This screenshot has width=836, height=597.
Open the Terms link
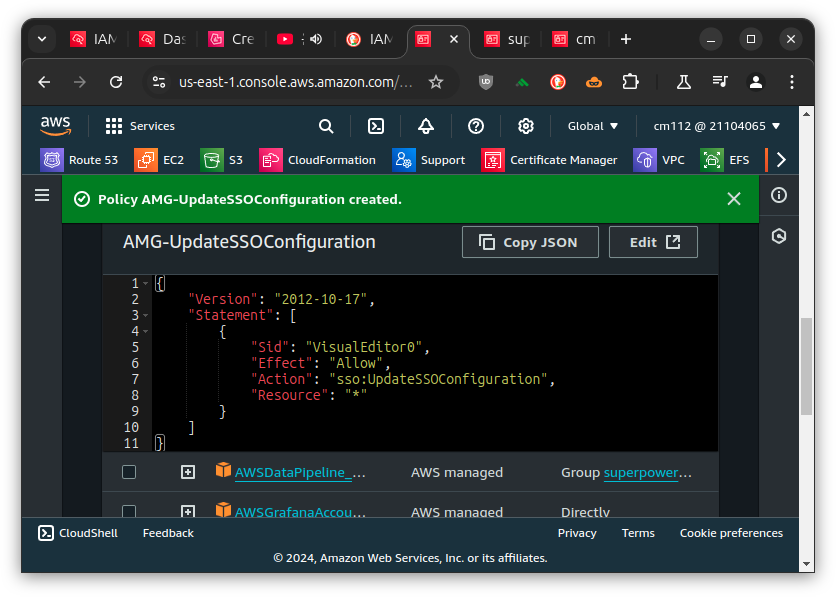[638, 533]
